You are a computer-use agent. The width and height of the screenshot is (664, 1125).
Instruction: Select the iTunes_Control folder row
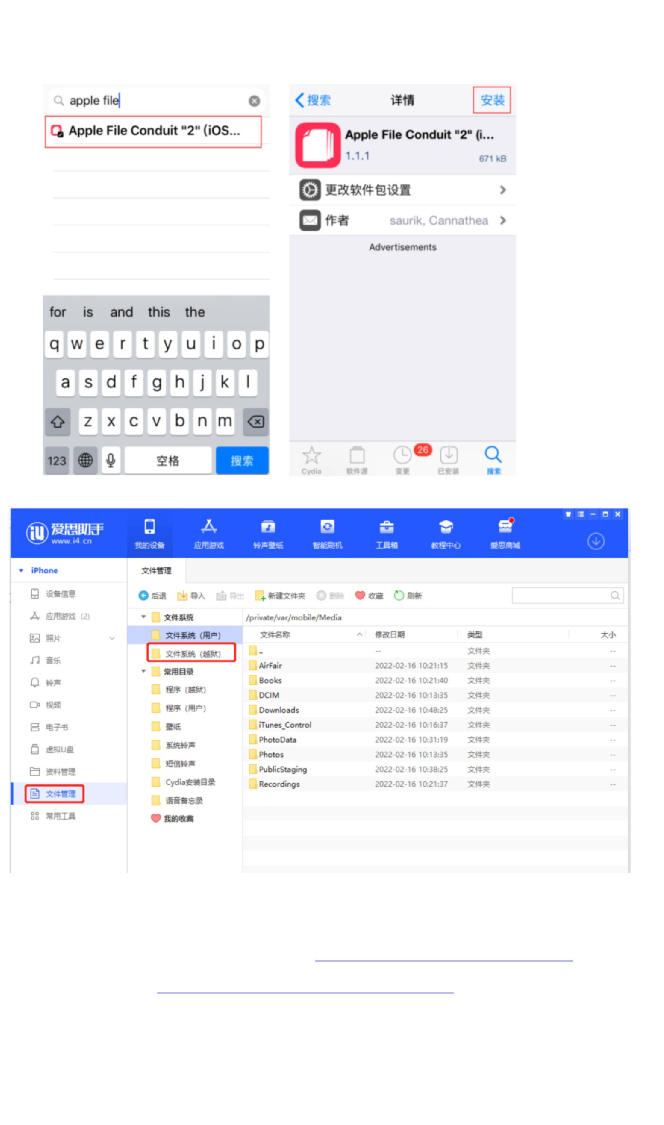[x=434, y=725]
